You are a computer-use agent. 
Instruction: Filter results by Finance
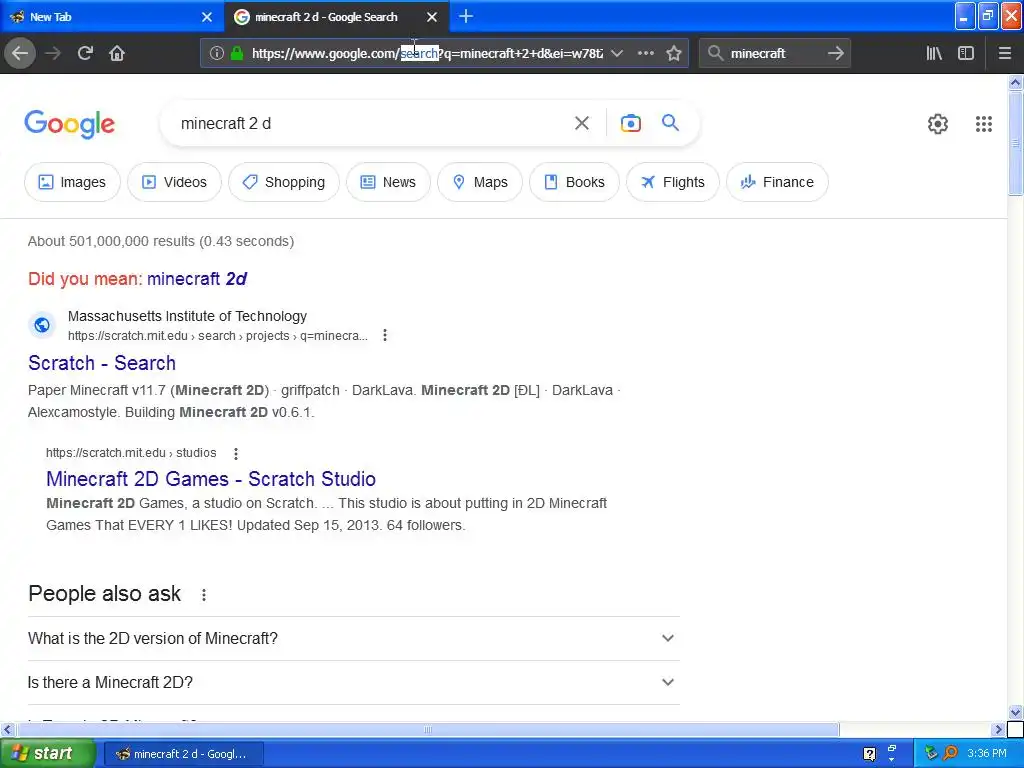point(777,182)
